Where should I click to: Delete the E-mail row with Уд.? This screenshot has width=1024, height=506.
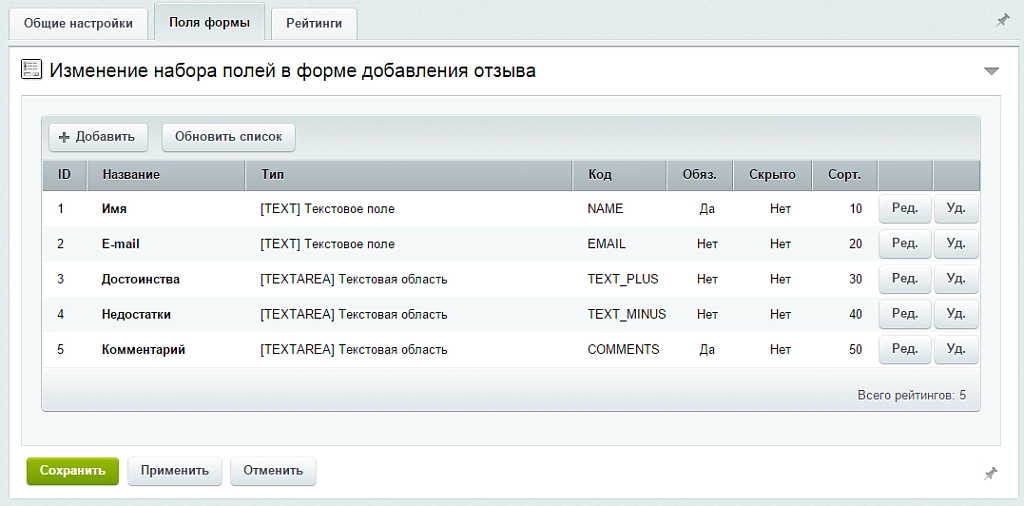[956, 244]
